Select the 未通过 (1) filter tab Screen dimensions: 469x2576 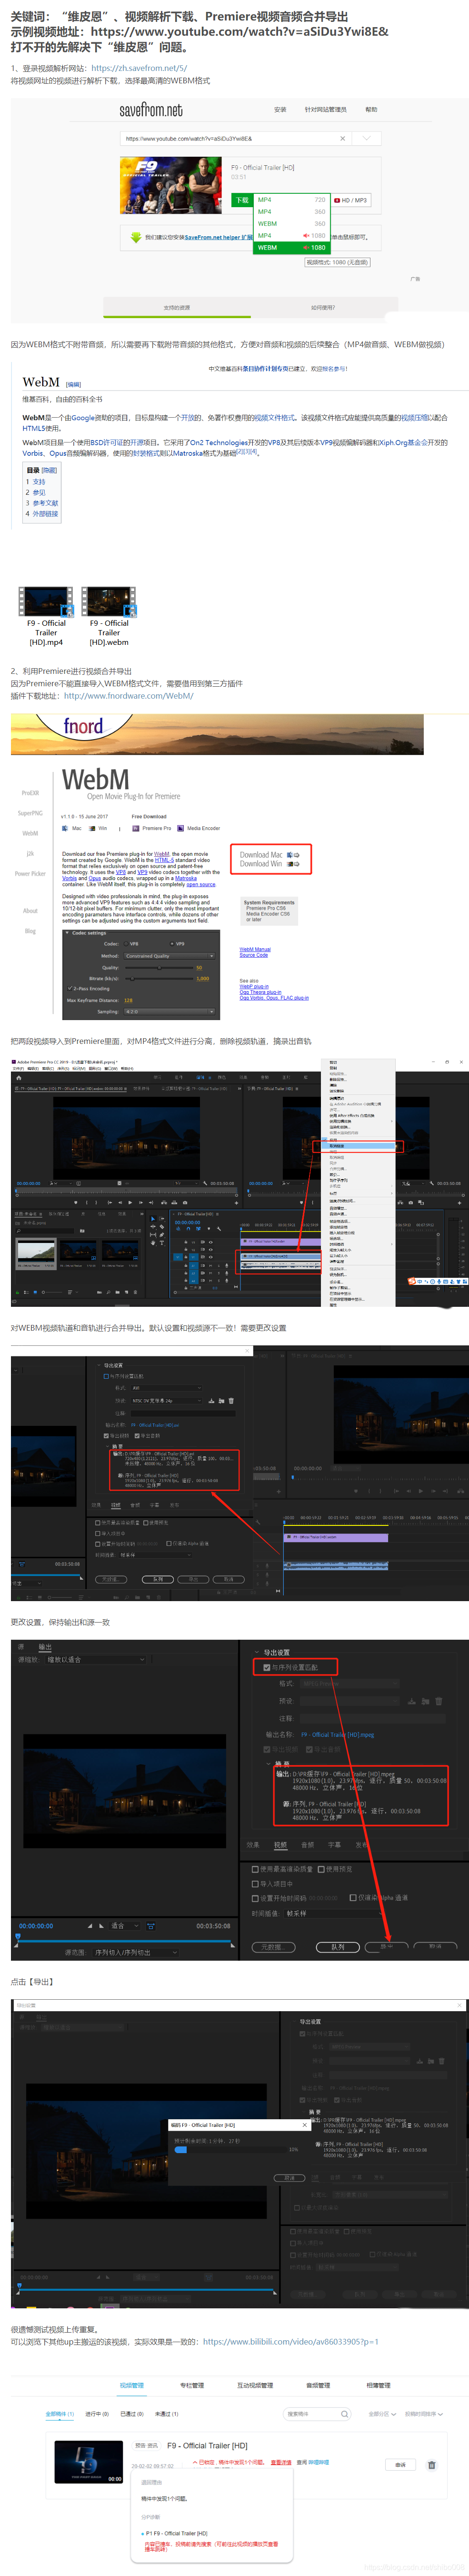pos(167,2414)
